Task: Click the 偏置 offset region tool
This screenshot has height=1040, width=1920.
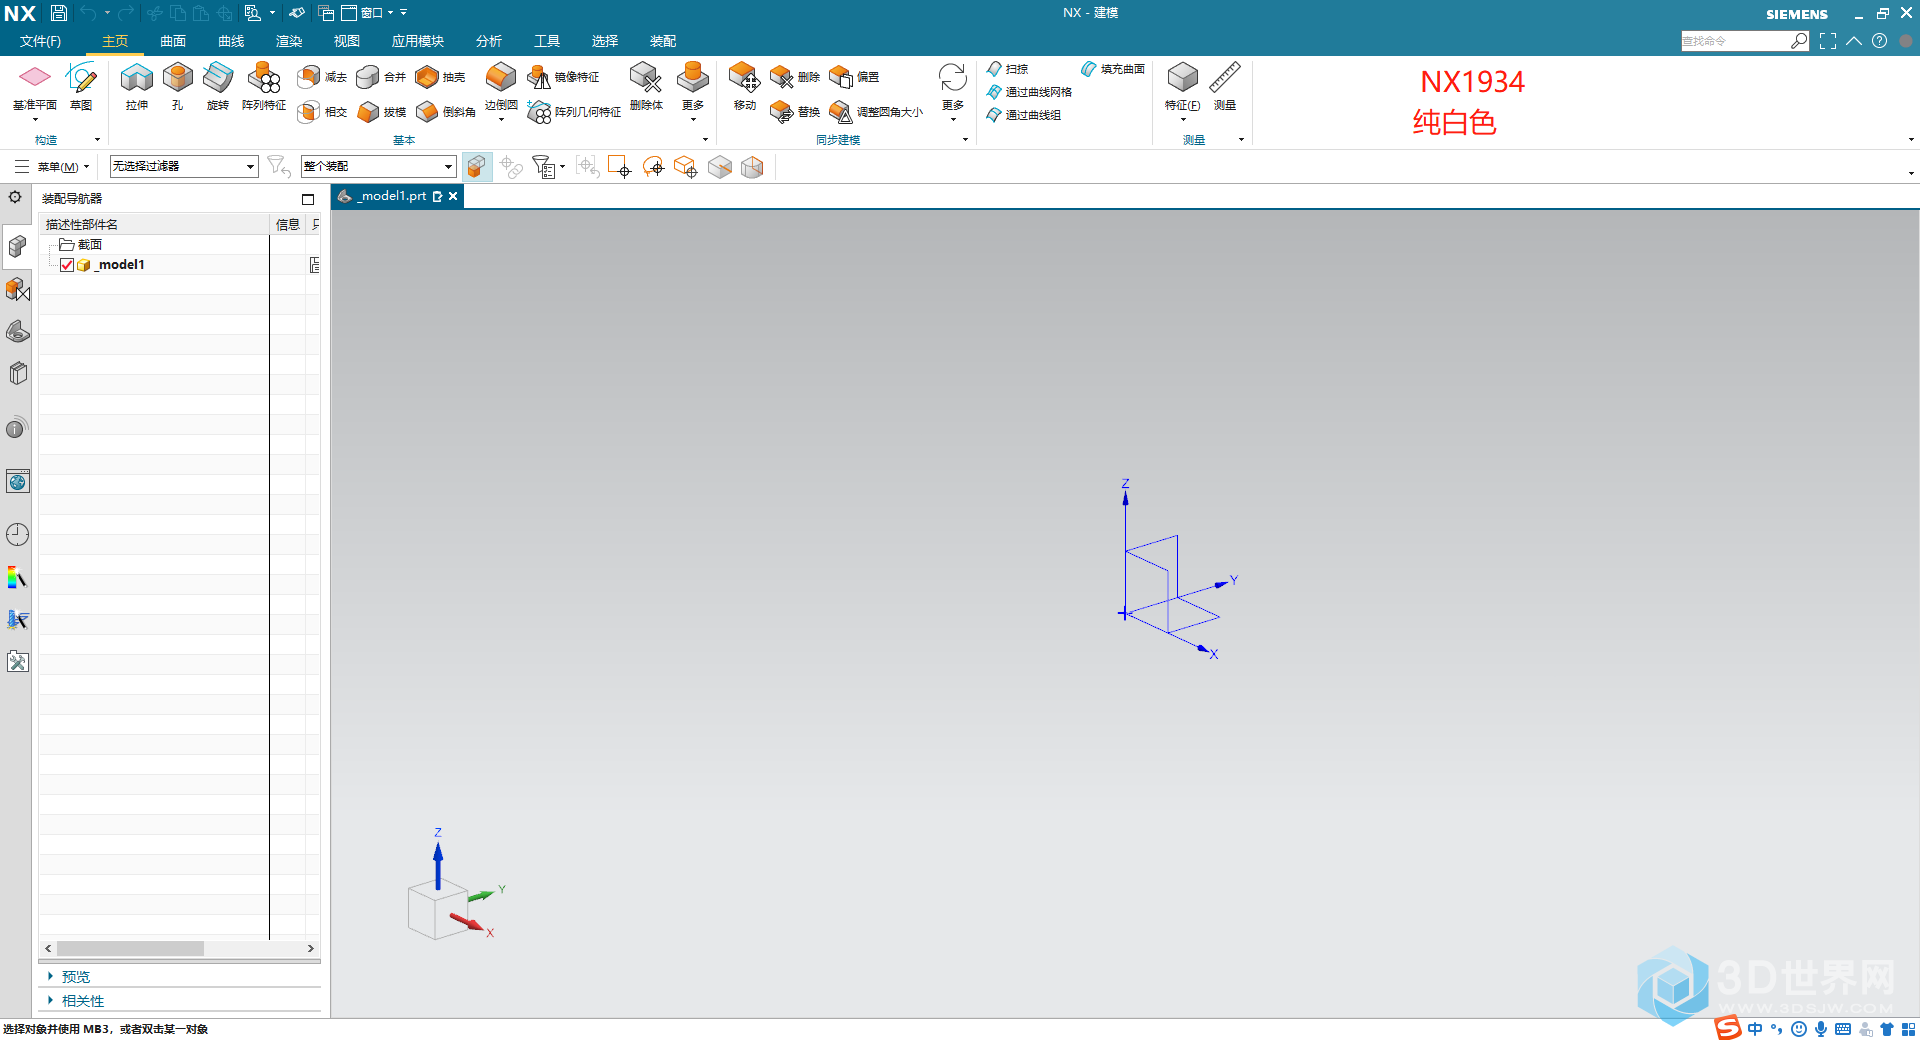Action: coord(854,77)
